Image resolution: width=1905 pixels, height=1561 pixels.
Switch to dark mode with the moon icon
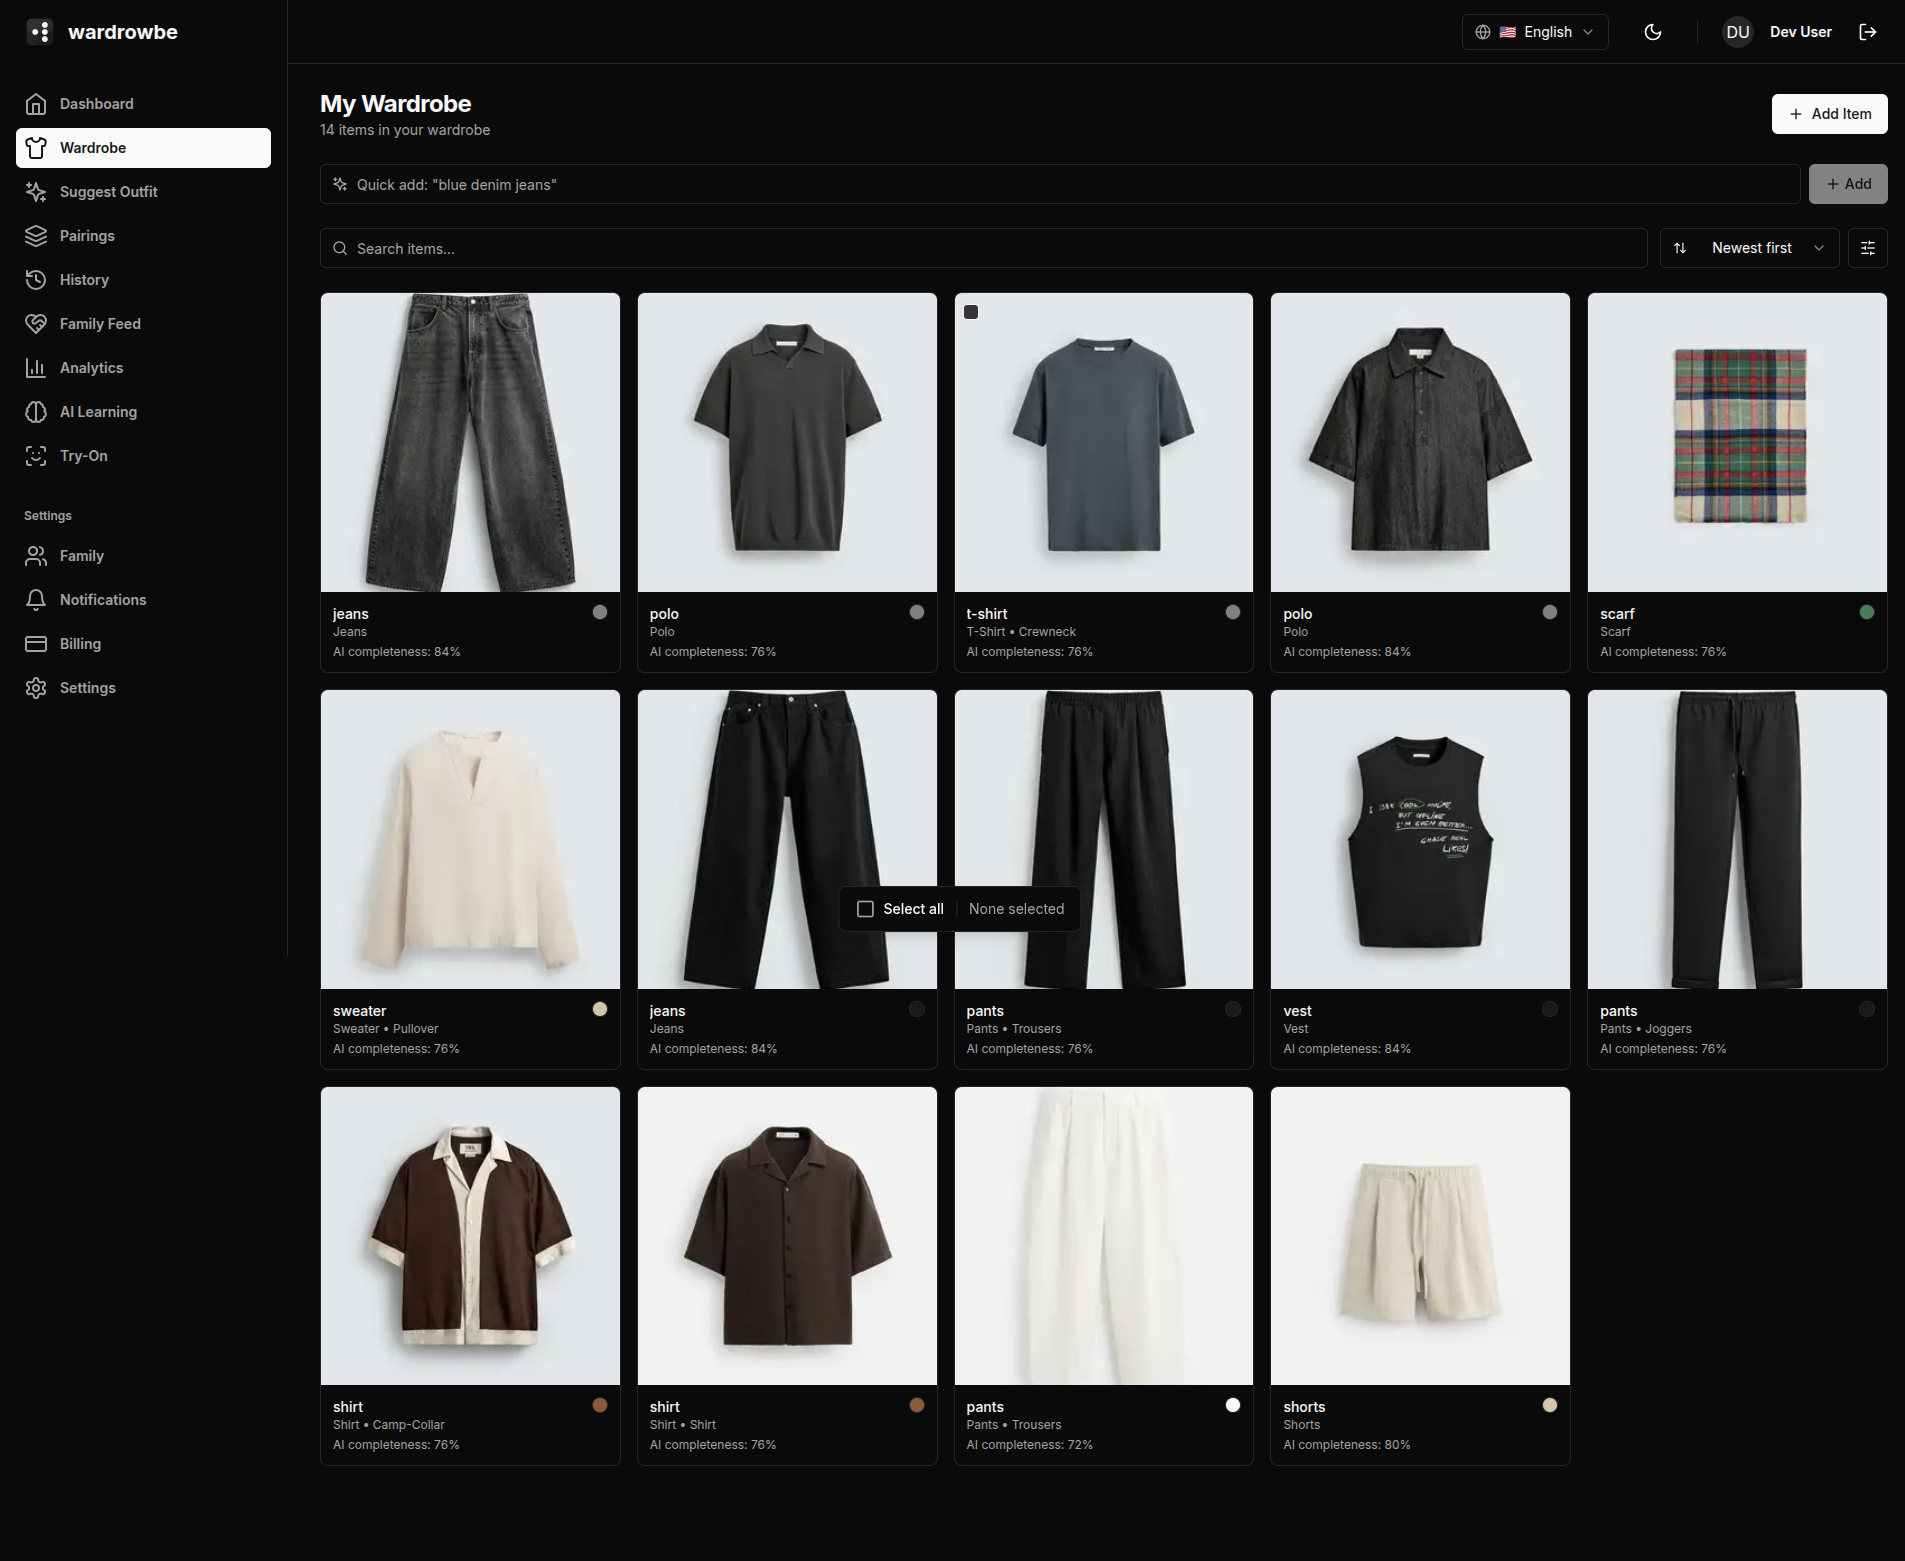click(1651, 31)
